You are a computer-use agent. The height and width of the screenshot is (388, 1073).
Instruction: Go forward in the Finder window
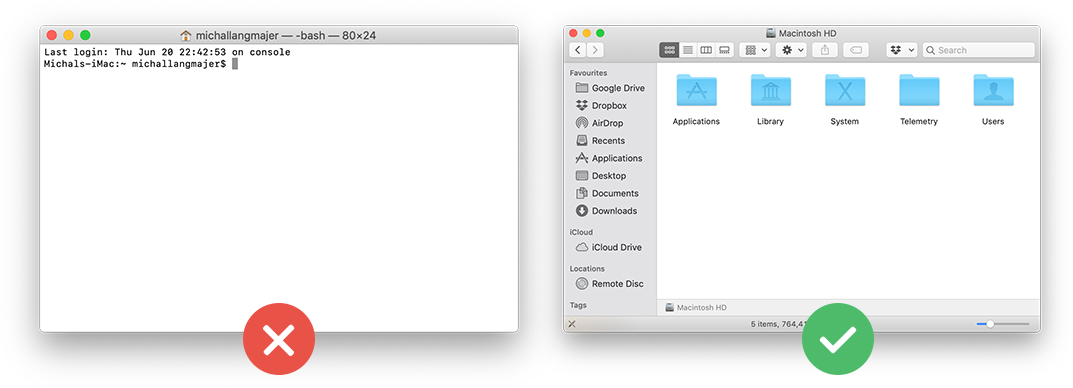[x=595, y=50]
